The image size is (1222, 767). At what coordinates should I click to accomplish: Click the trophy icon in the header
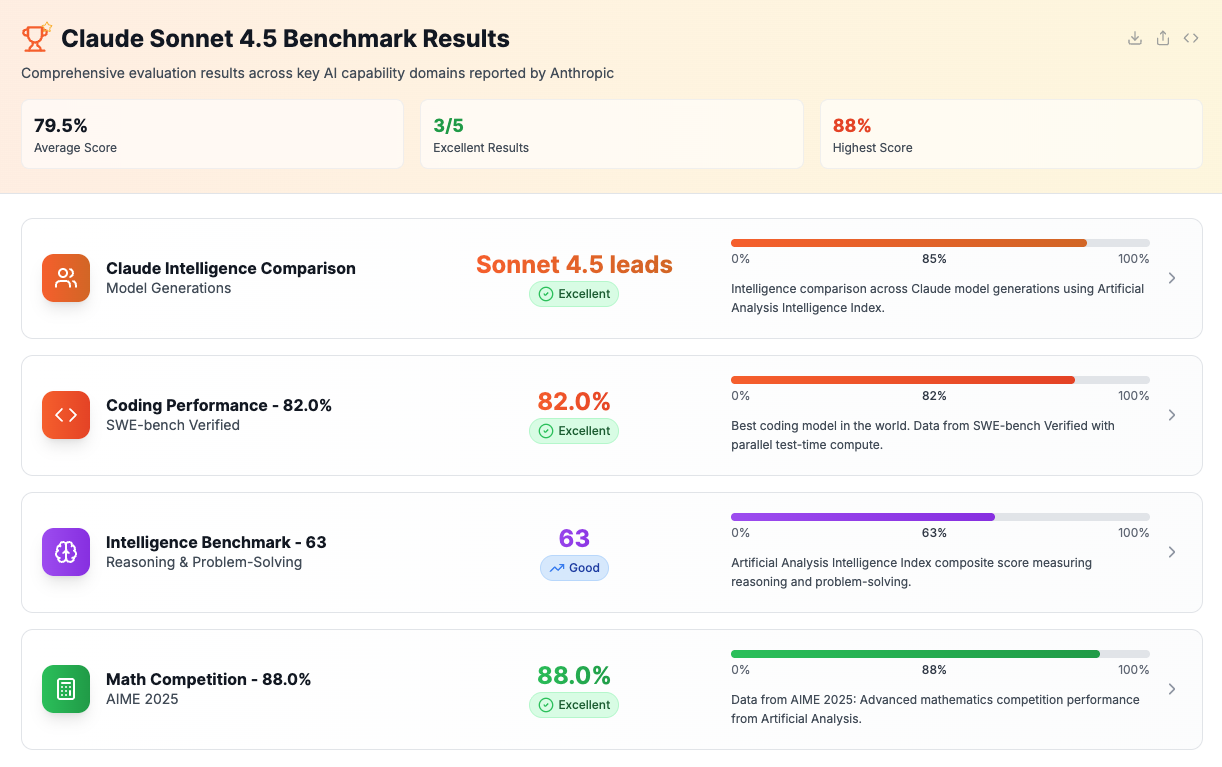coord(34,36)
